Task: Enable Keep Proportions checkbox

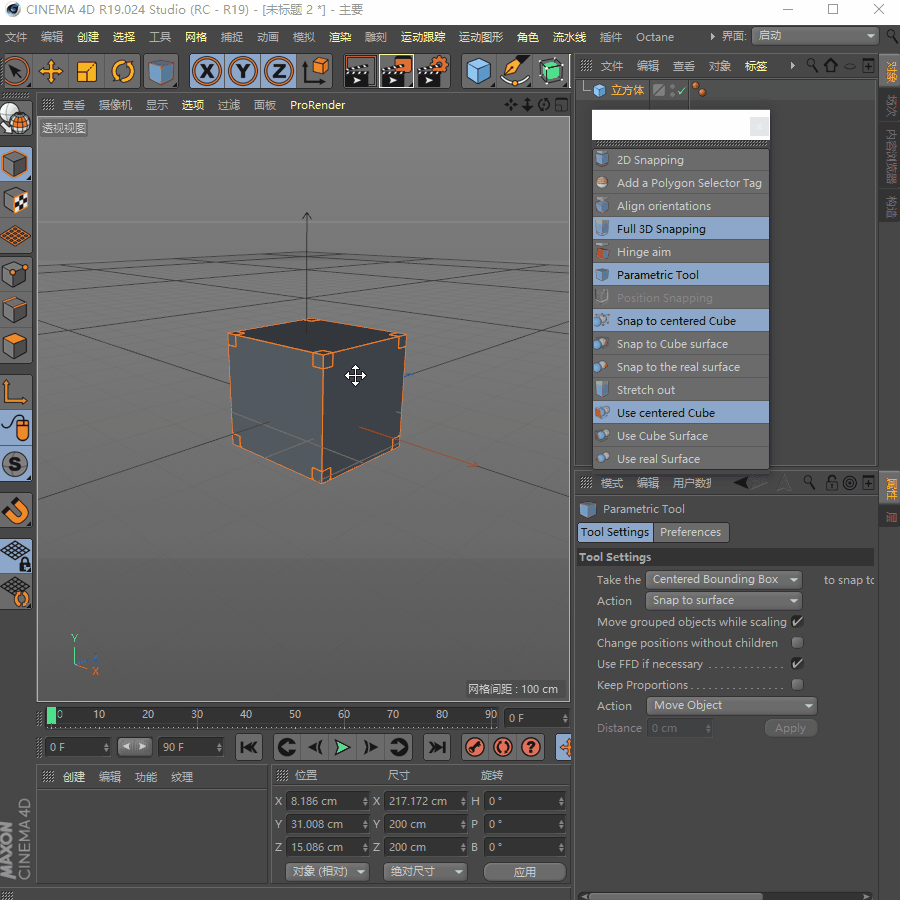Action: 797,685
